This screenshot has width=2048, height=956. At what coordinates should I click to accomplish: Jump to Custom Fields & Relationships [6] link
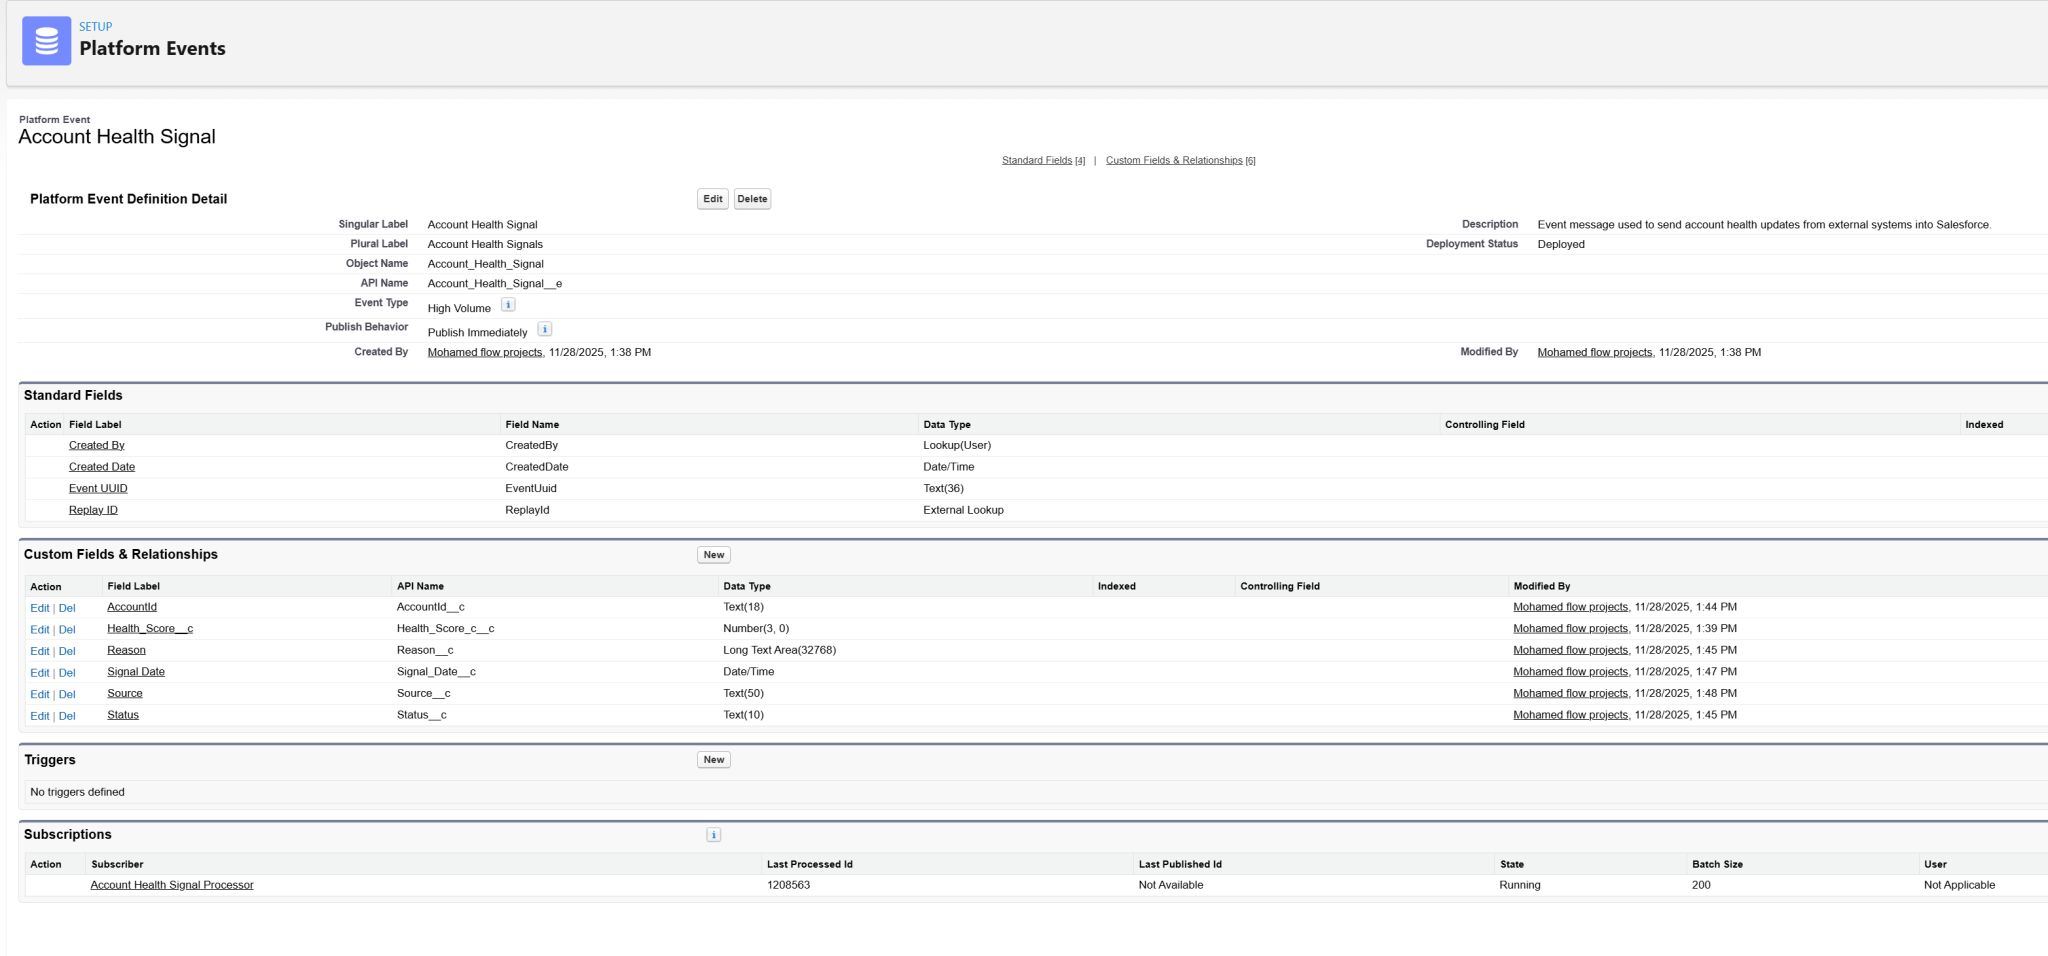pyautogui.click(x=1180, y=160)
